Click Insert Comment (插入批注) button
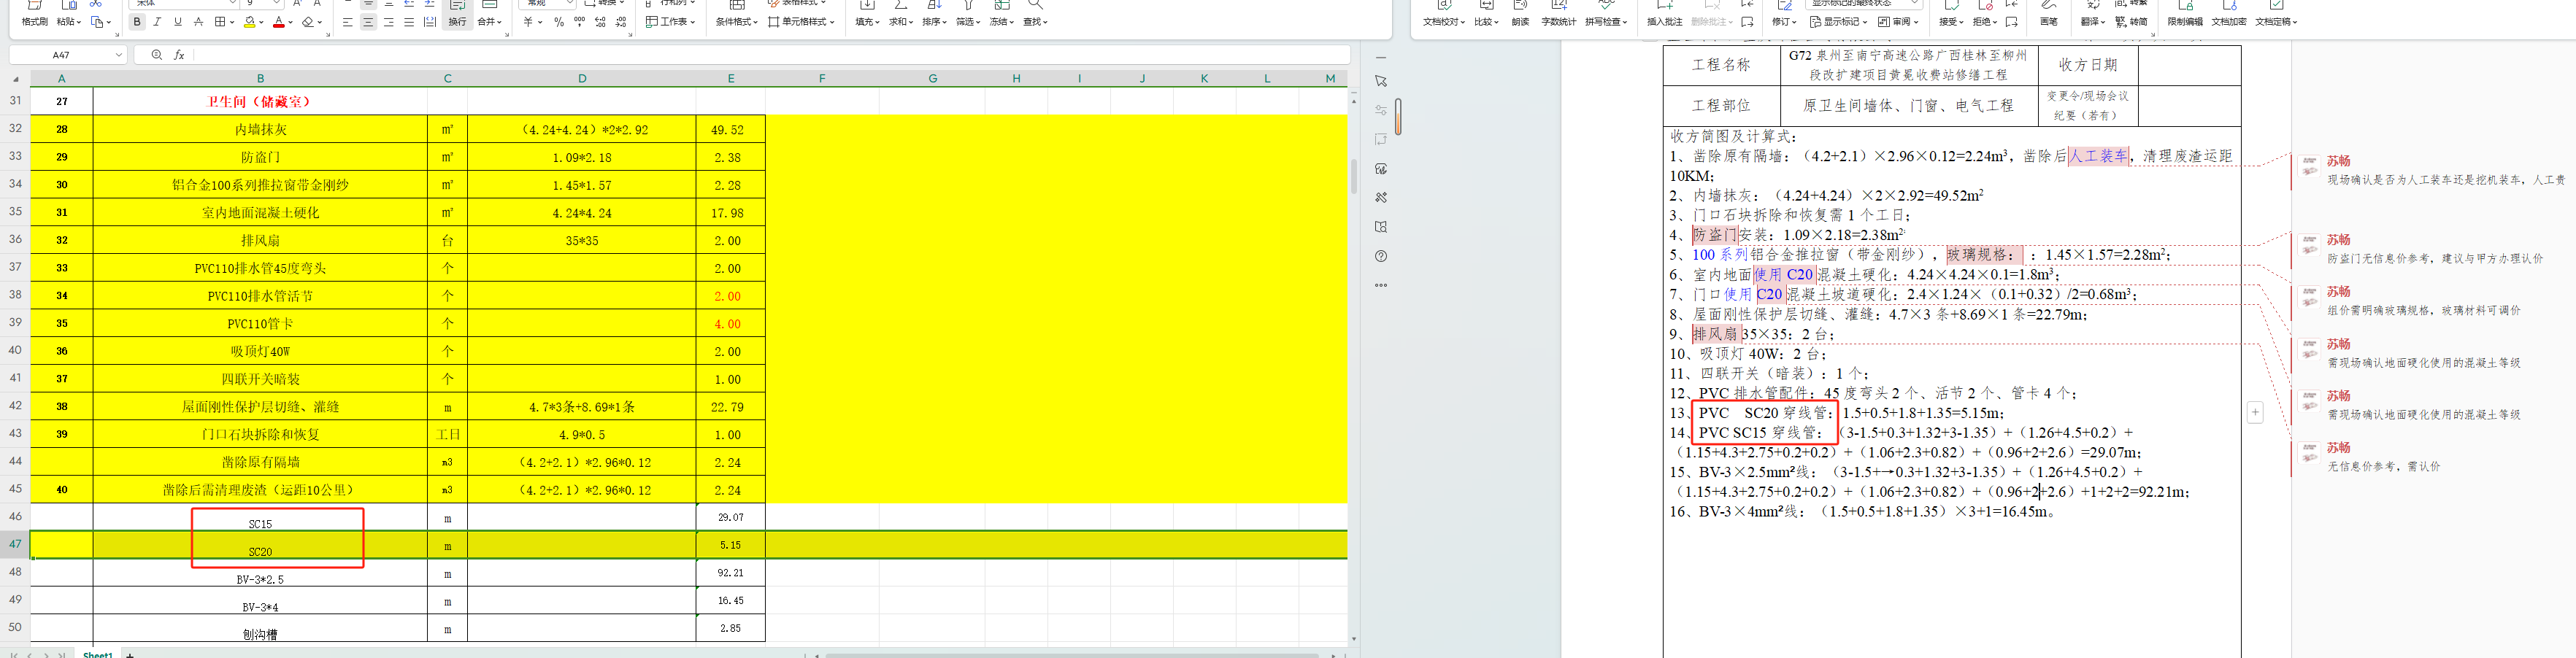2576x658 pixels. click(1665, 14)
